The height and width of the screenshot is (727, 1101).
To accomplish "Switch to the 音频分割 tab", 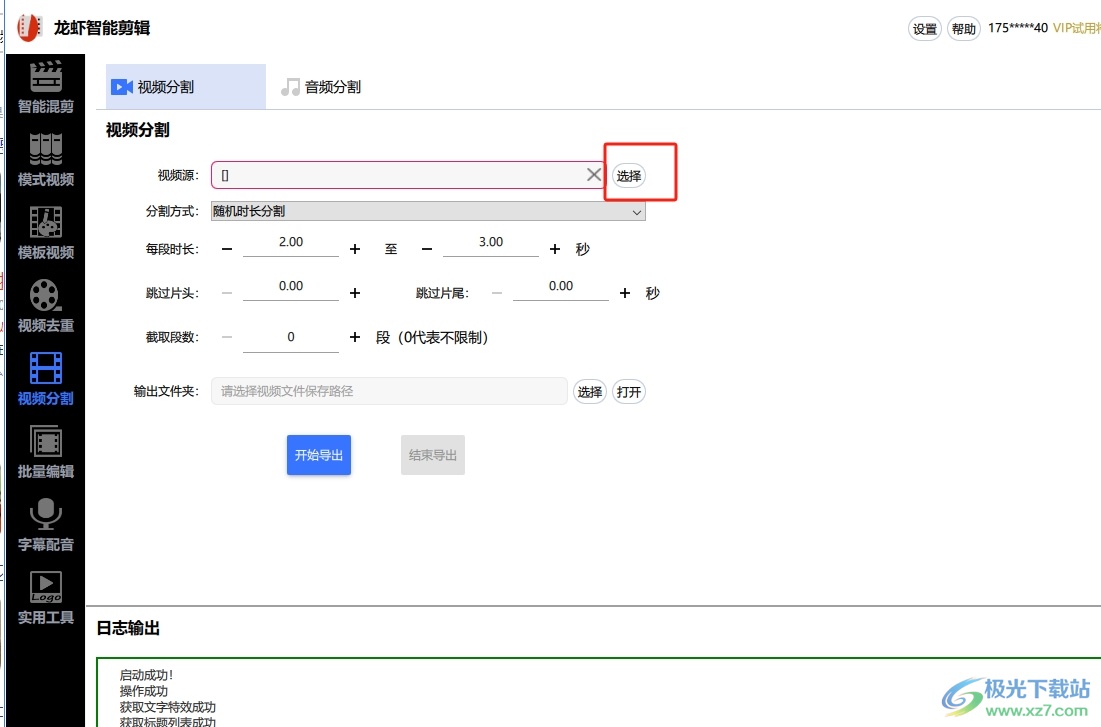I will pyautogui.click(x=321, y=87).
